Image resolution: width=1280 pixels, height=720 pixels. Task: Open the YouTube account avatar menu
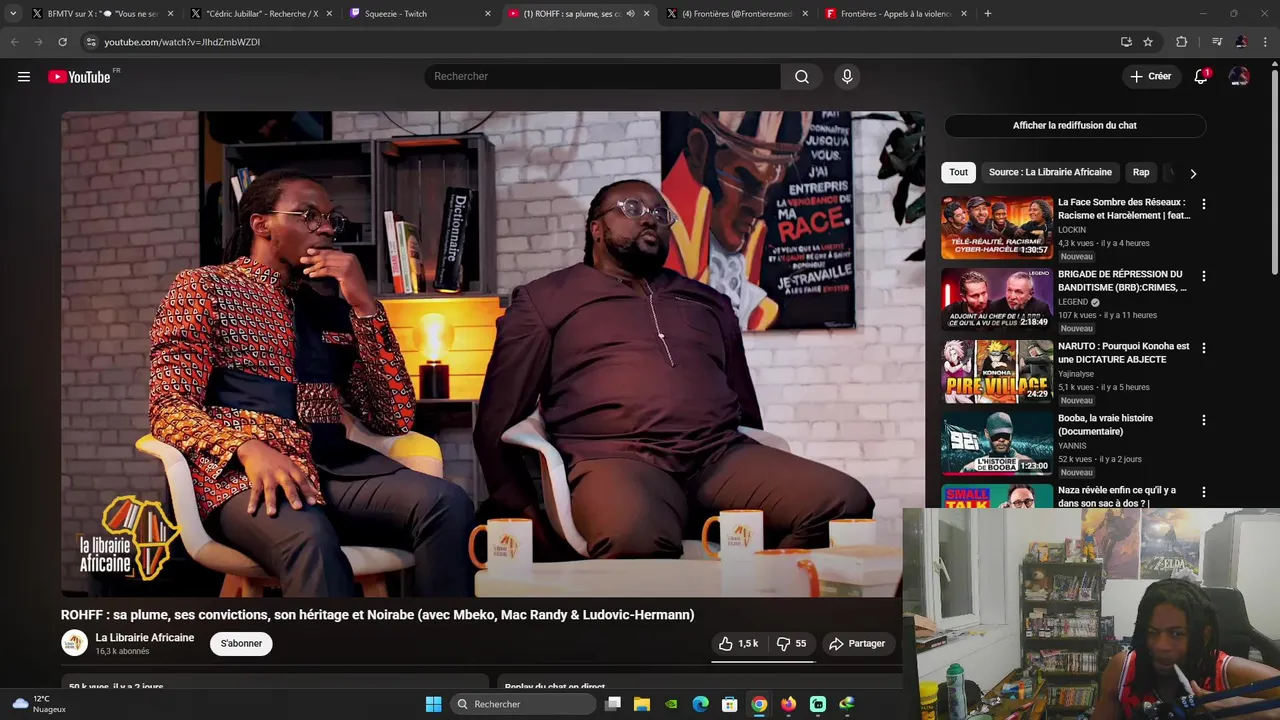pyautogui.click(x=1239, y=77)
